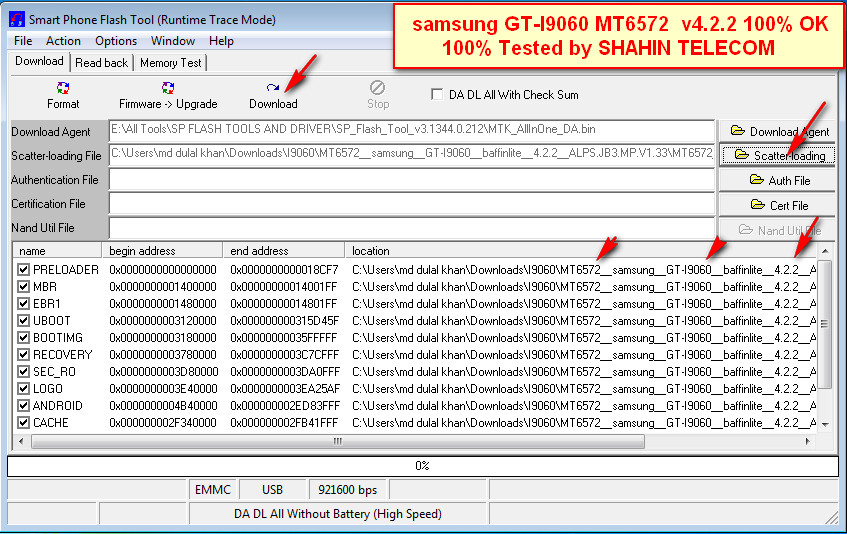Click the Download Agent path field
The image size is (847, 534).
tap(412, 131)
